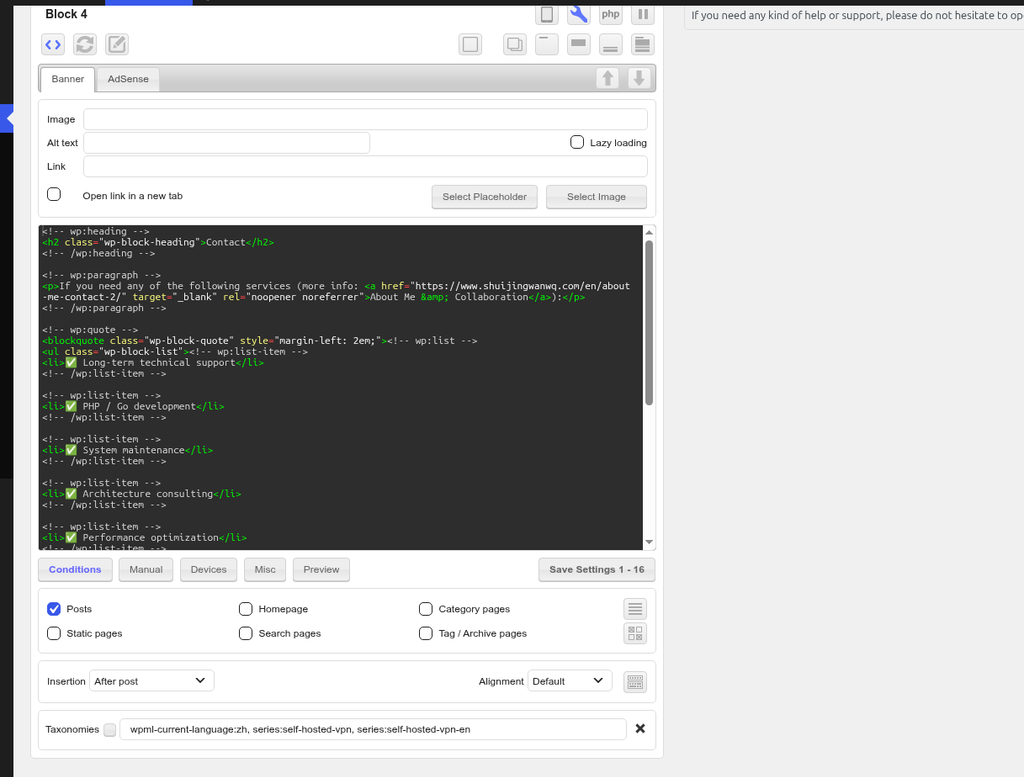Tick the Search pages checkbox
The image size is (1024, 777).
click(x=246, y=633)
